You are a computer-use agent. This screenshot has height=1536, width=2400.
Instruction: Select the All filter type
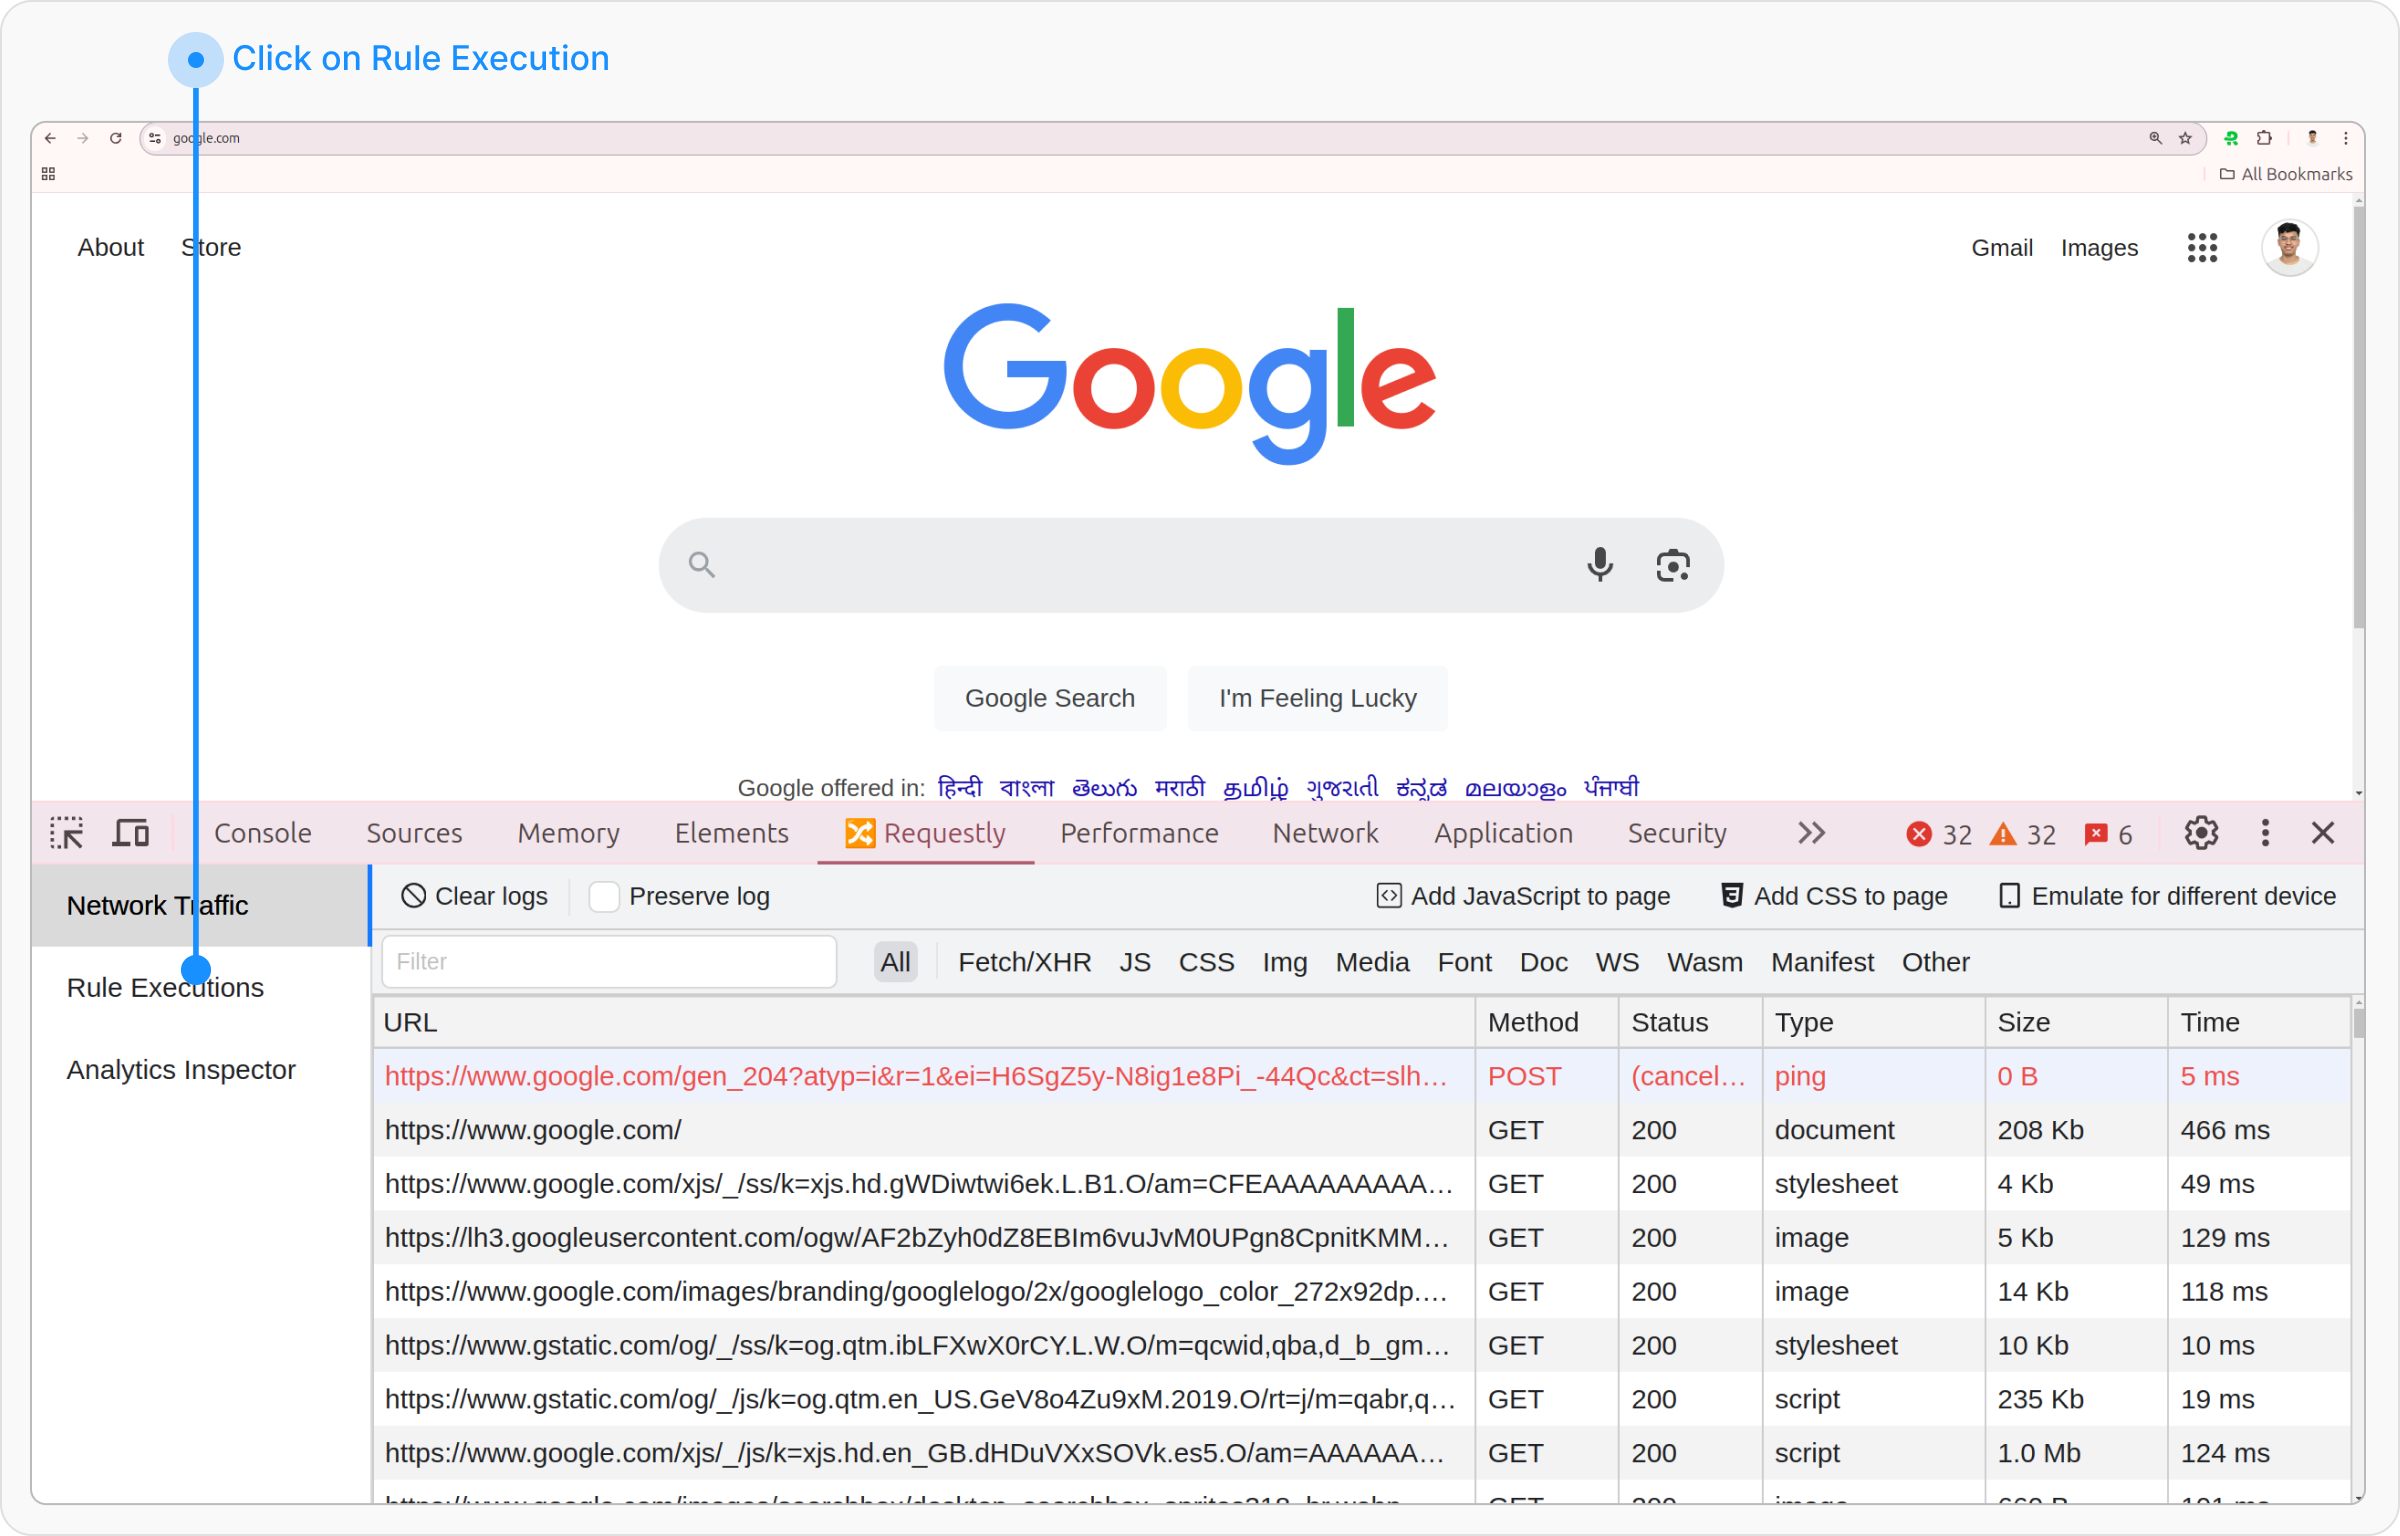coord(895,962)
